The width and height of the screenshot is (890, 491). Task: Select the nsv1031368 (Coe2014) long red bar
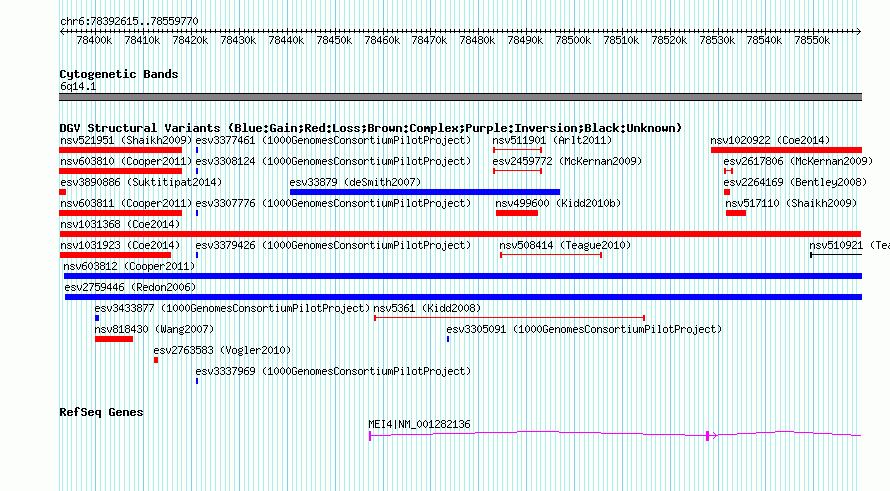[460, 234]
